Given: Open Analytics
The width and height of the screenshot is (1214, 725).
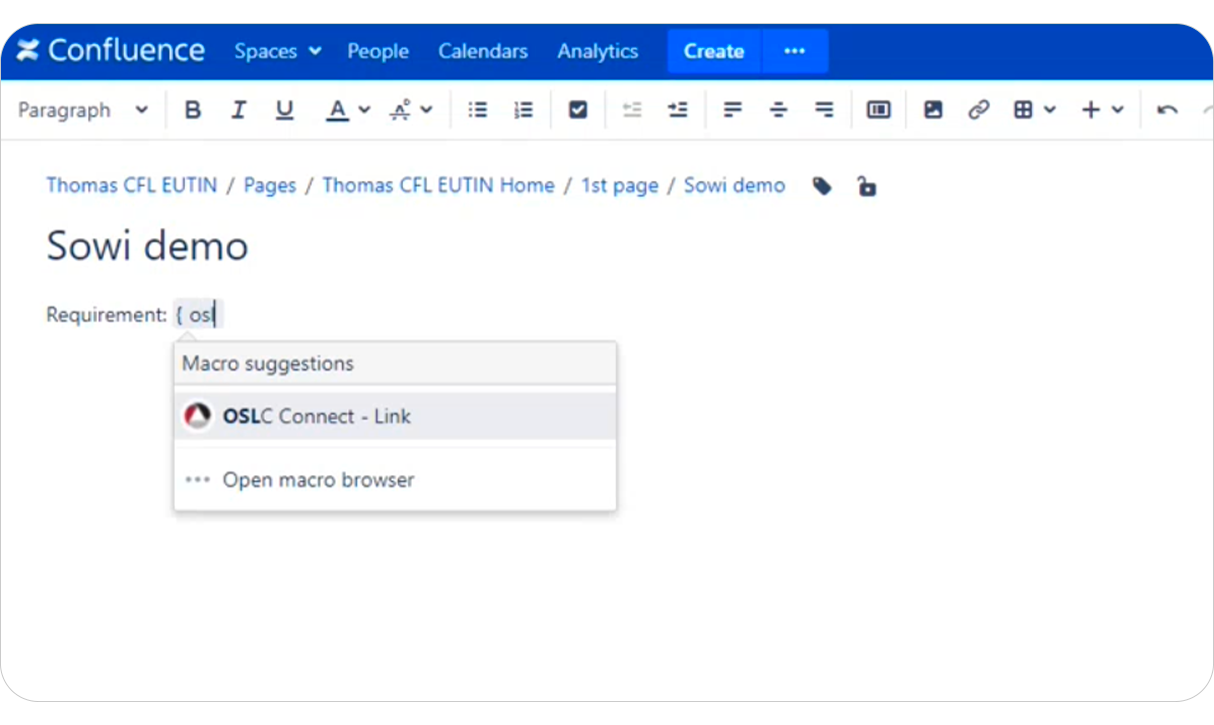Looking at the screenshot, I should click(598, 51).
